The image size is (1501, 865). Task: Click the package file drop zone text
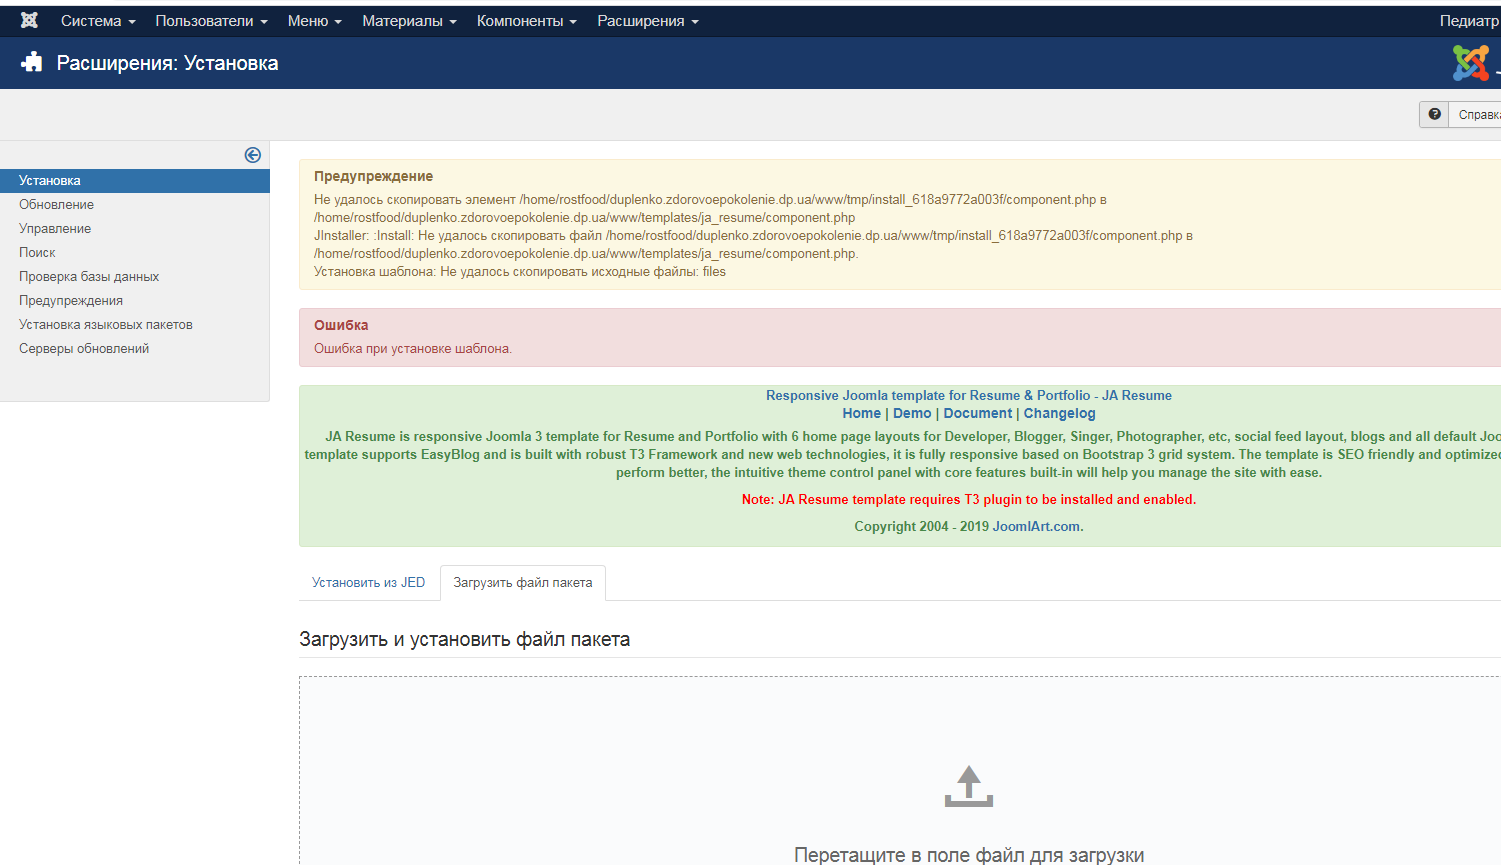coord(969,855)
